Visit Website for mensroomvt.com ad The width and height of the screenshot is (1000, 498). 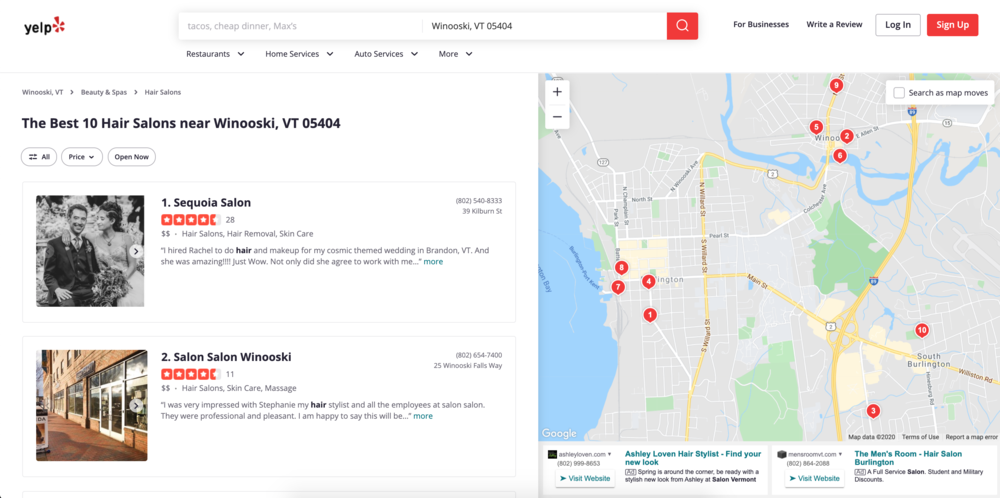pyautogui.click(x=814, y=478)
